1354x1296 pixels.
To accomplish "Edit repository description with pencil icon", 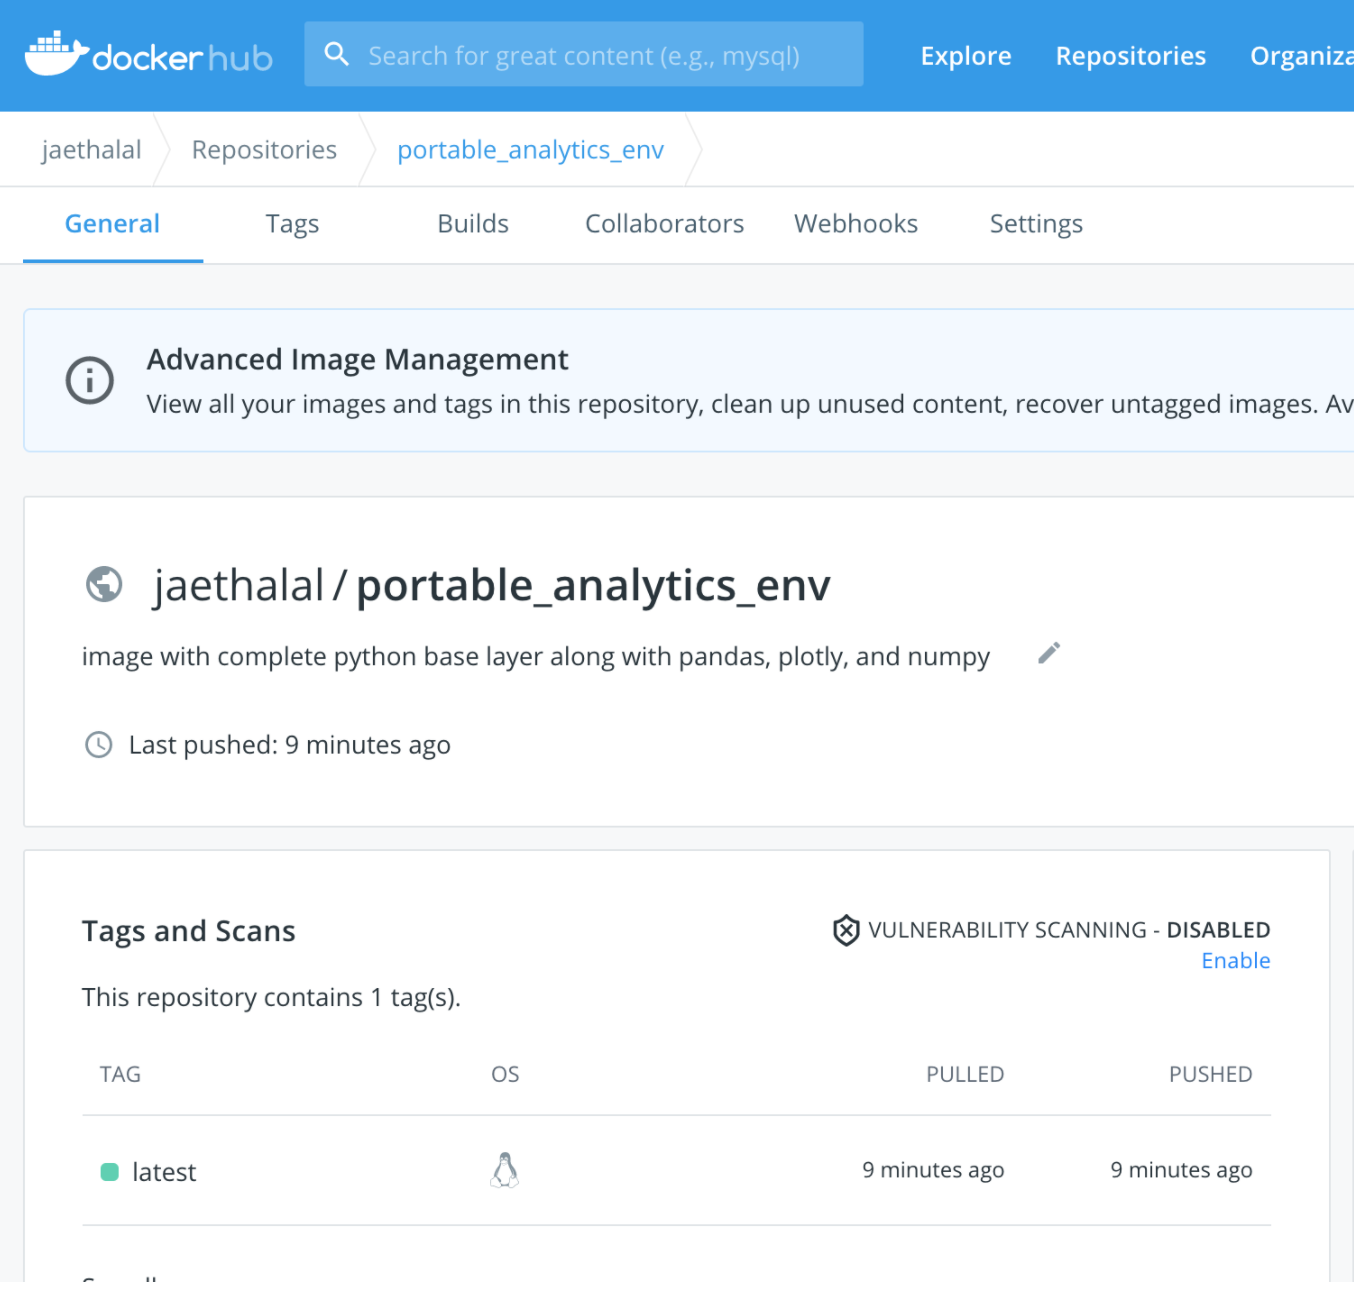I will (1049, 653).
